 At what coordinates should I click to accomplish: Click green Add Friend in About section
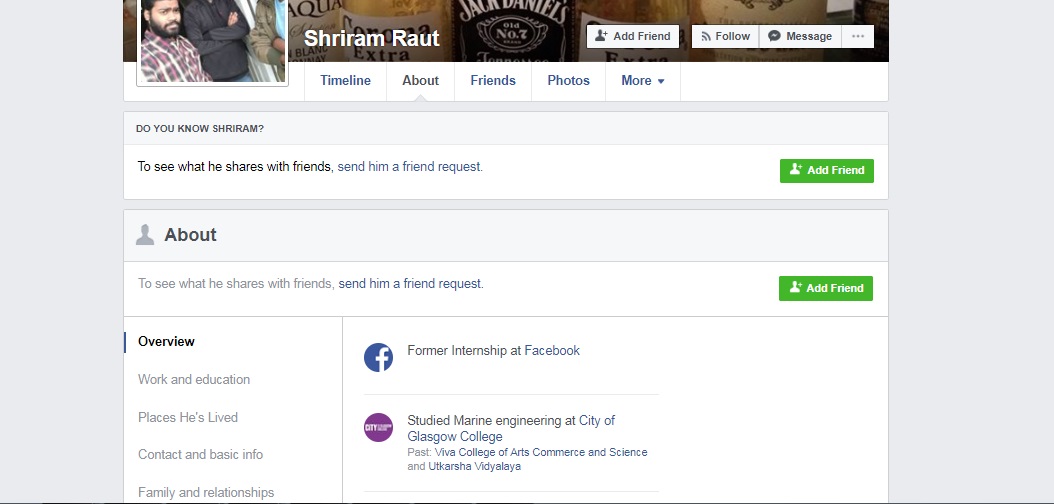(x=825, y=288)
